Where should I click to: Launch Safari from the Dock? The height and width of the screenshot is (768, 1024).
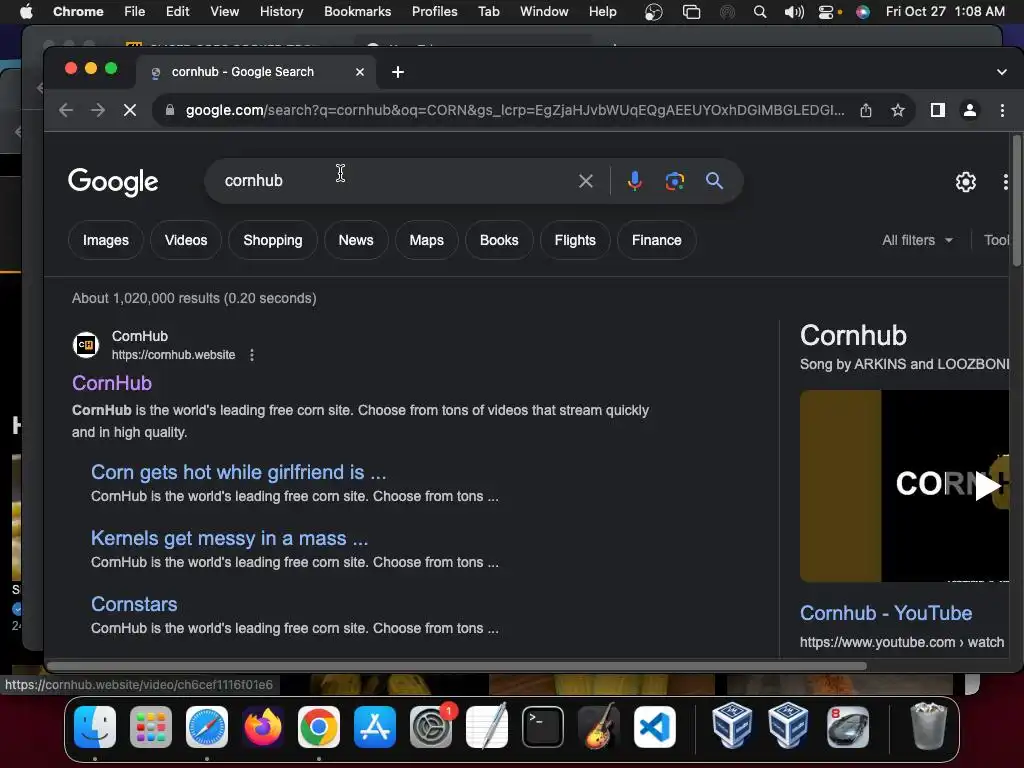207,727
